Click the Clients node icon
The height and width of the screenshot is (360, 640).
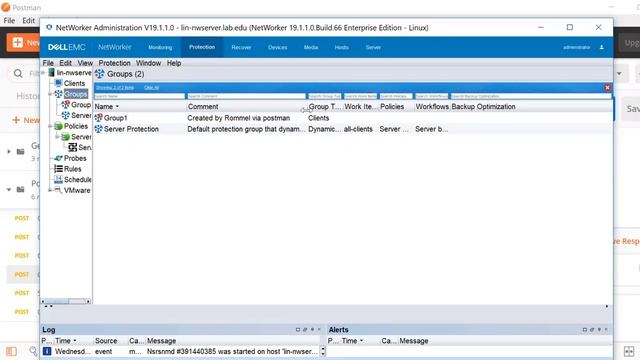[x=58, y=83]
